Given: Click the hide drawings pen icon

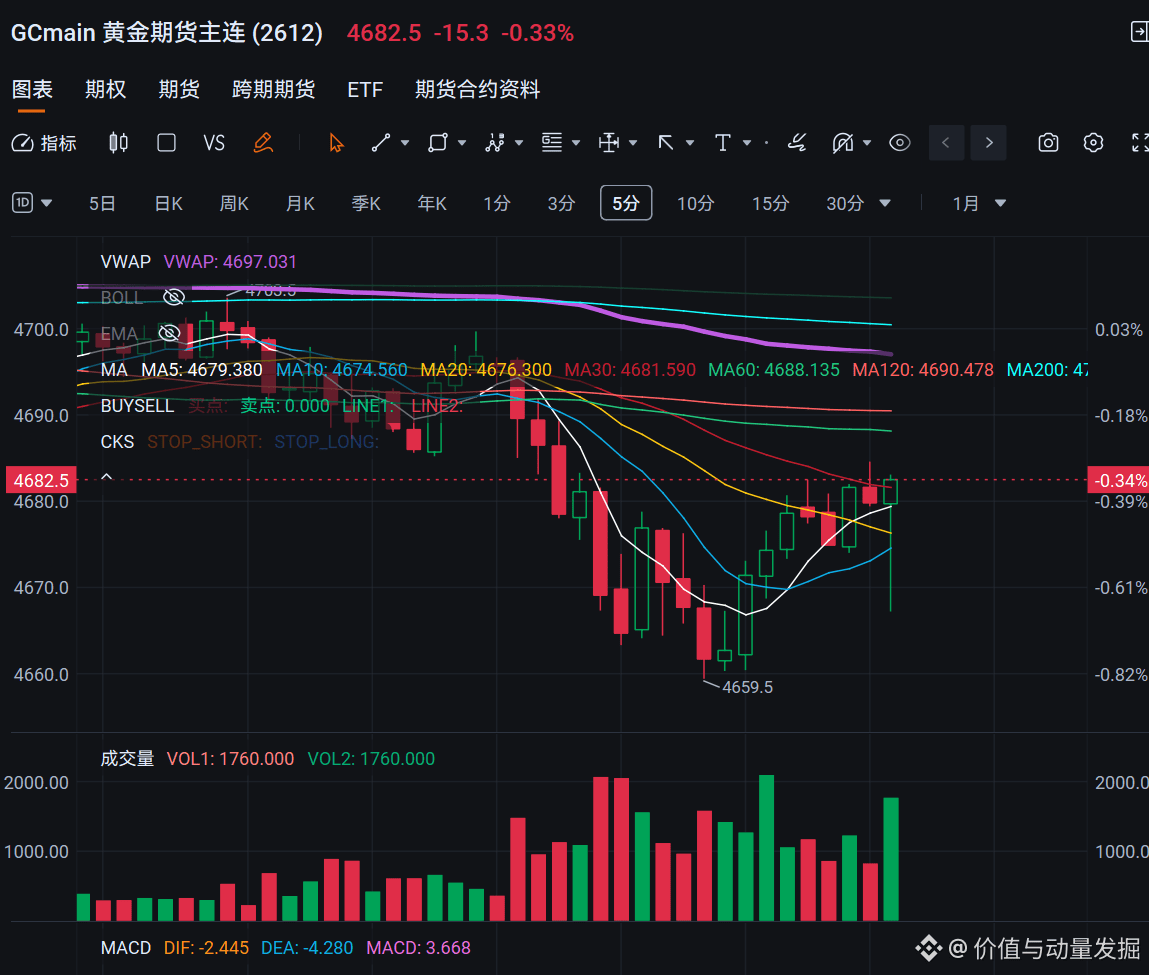Looking at the screenshot, I should 843,143.
